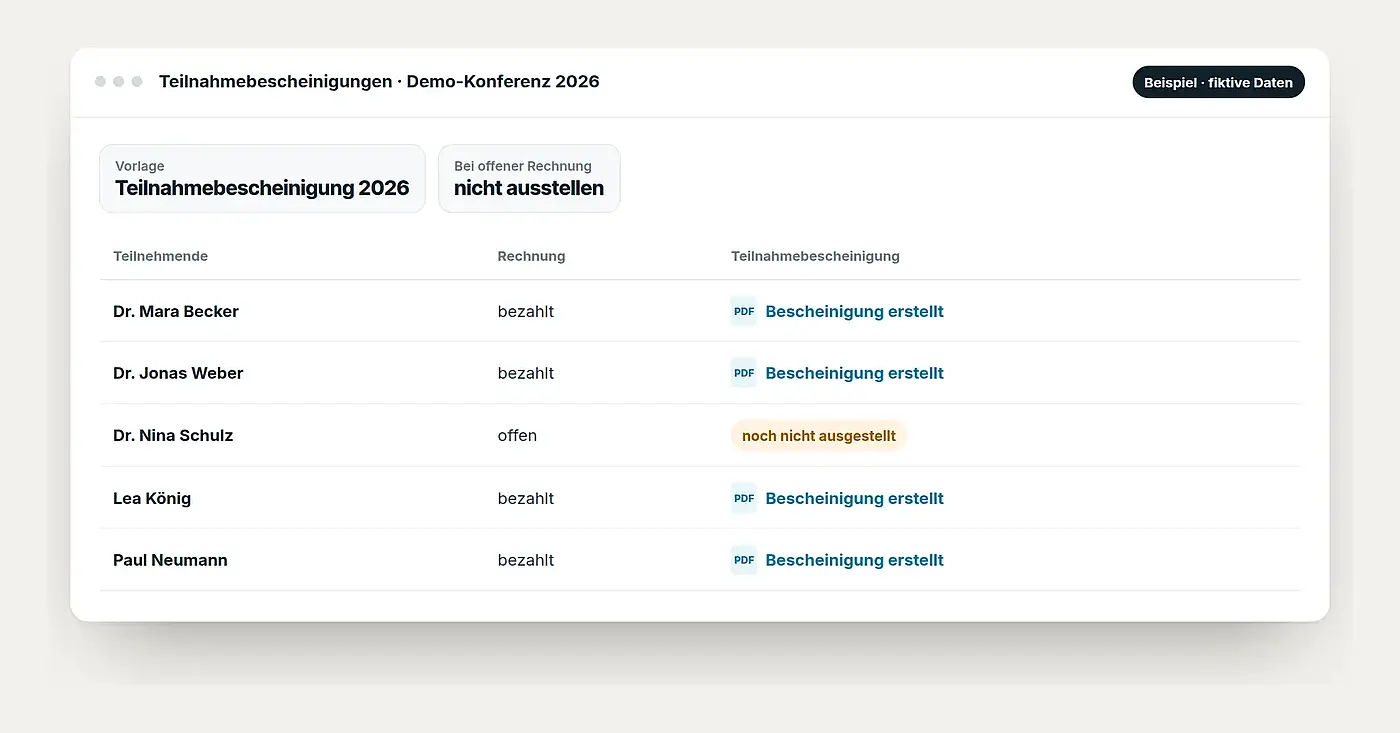Viewport: 1400px width, 733px height.
Task: Open the PDF icon for Paul Neumann
Action: click(744, 560)
